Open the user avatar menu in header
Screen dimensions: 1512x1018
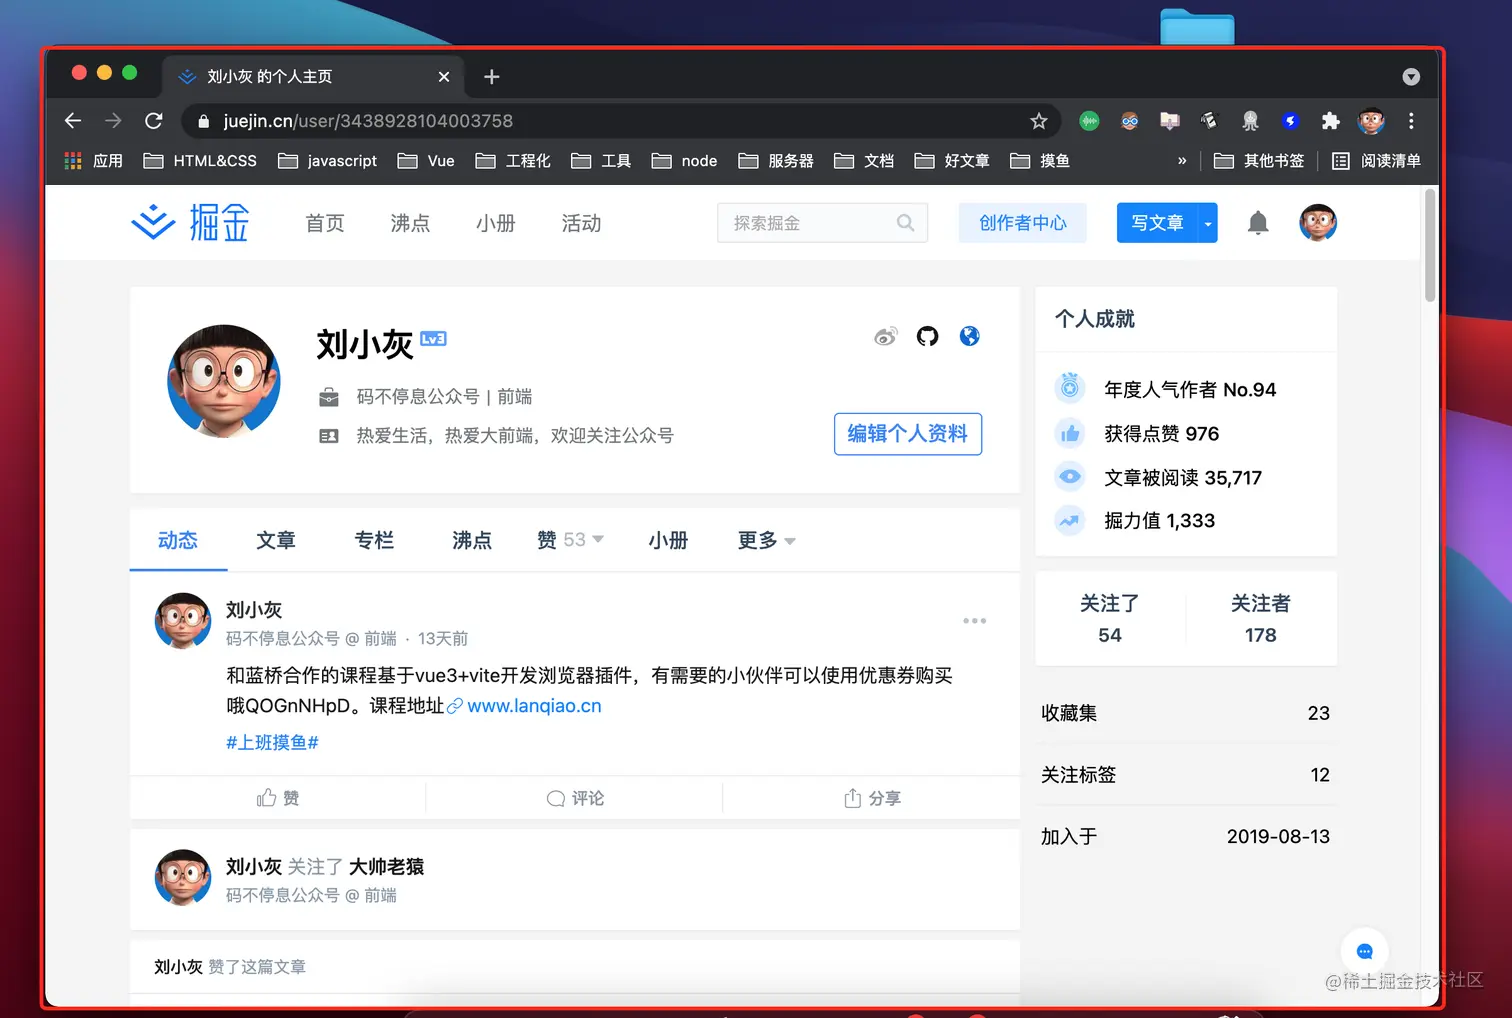pyautogui.click(x=1318, y=222)
